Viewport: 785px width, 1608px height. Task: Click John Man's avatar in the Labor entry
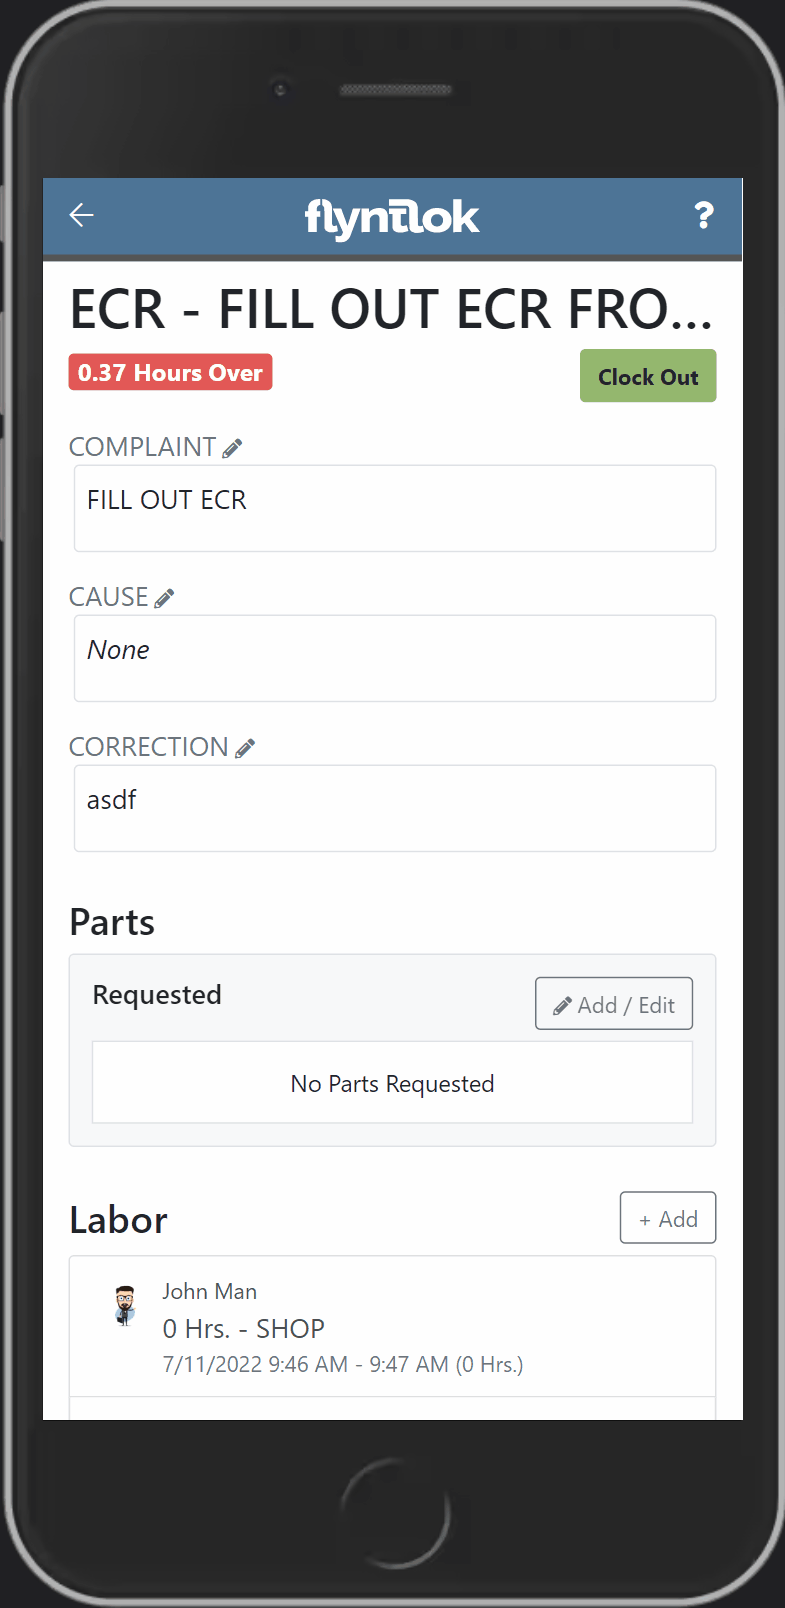point(124,1307)
